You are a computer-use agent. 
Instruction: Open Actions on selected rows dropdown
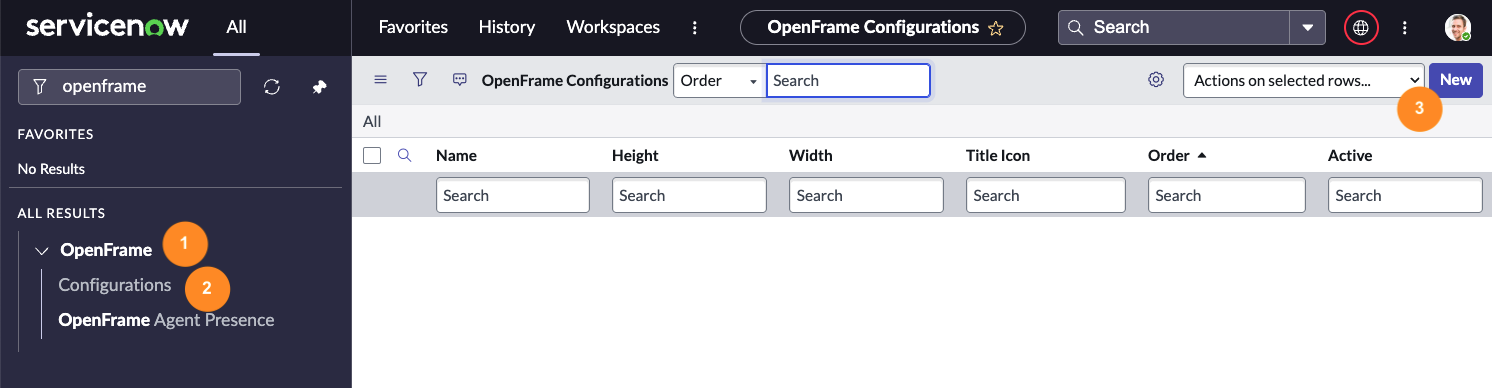click(x=1304, y=81)
